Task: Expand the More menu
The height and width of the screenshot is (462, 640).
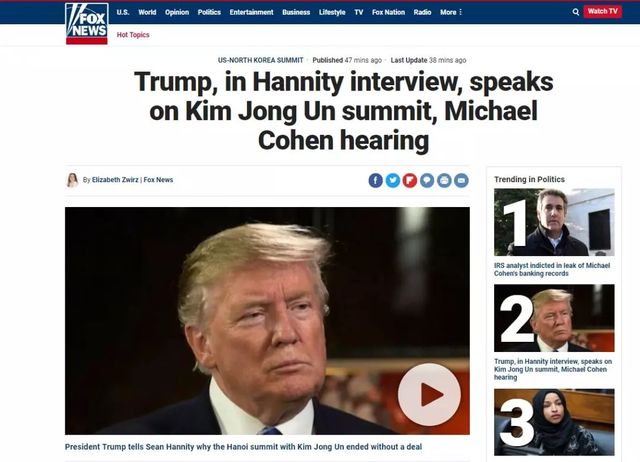Action: [451, 12]
